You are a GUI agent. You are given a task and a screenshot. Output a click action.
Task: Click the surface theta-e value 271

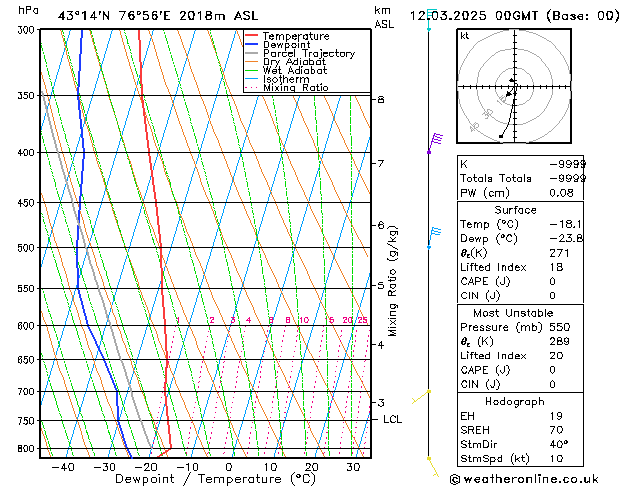tap(560, 253)
